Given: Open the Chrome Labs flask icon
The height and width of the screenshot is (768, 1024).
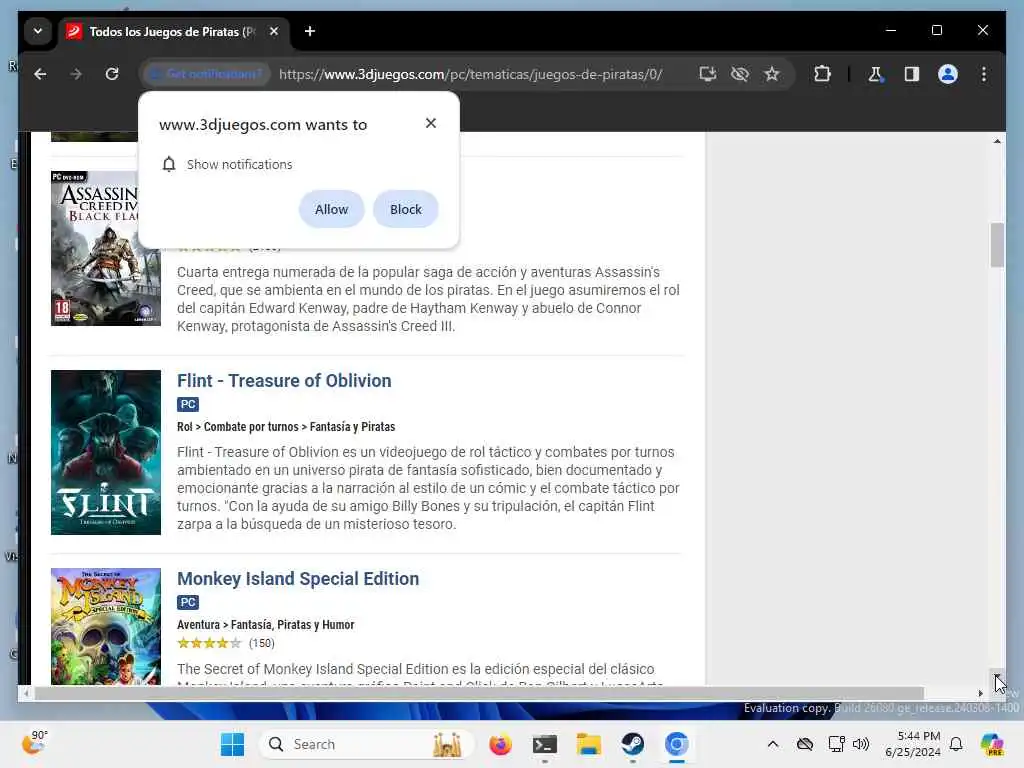Looking at the screenshot, I should (876, 74).
